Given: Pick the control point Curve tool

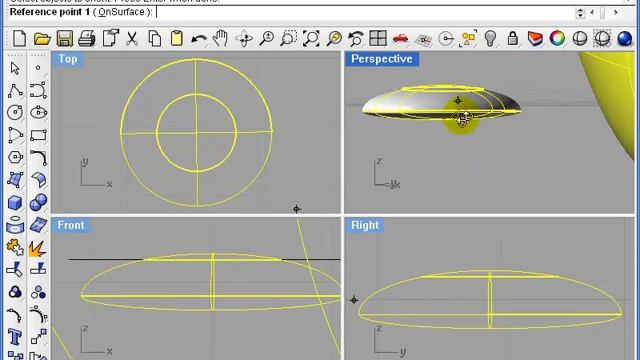Looking at the screenshot, I should [38, 91].
